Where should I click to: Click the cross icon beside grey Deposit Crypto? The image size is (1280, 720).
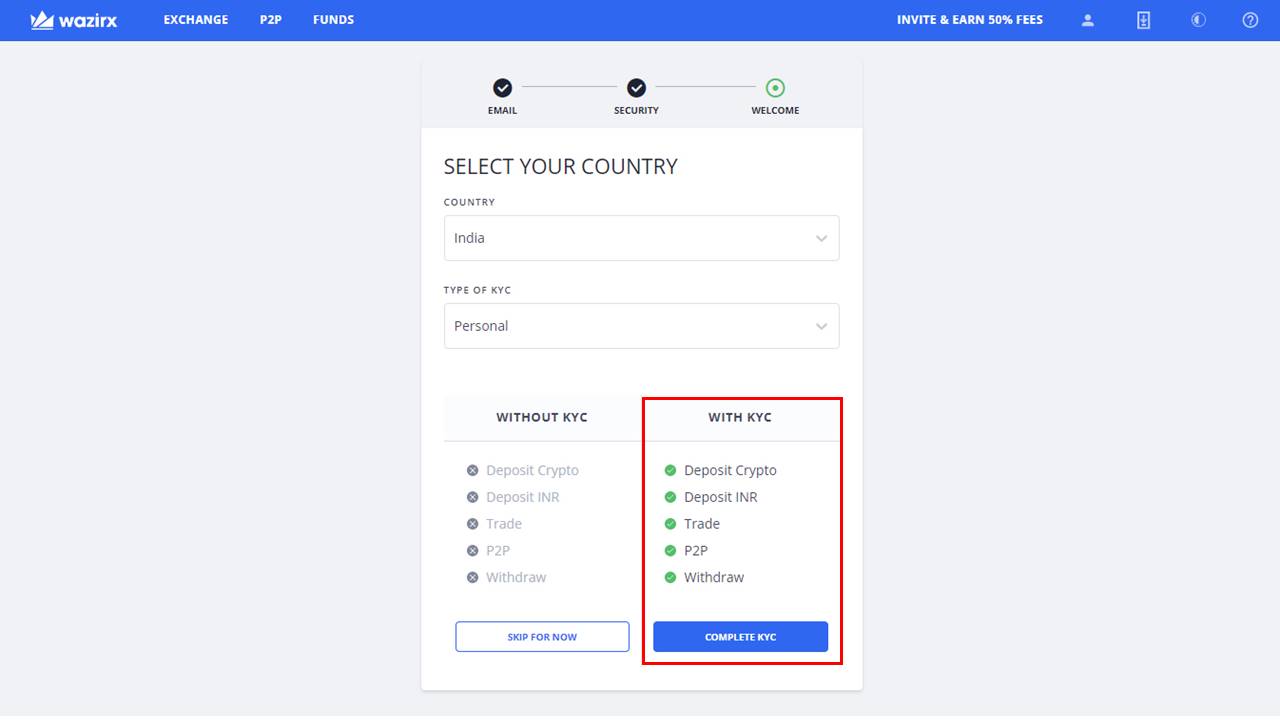tap(472, 470)
